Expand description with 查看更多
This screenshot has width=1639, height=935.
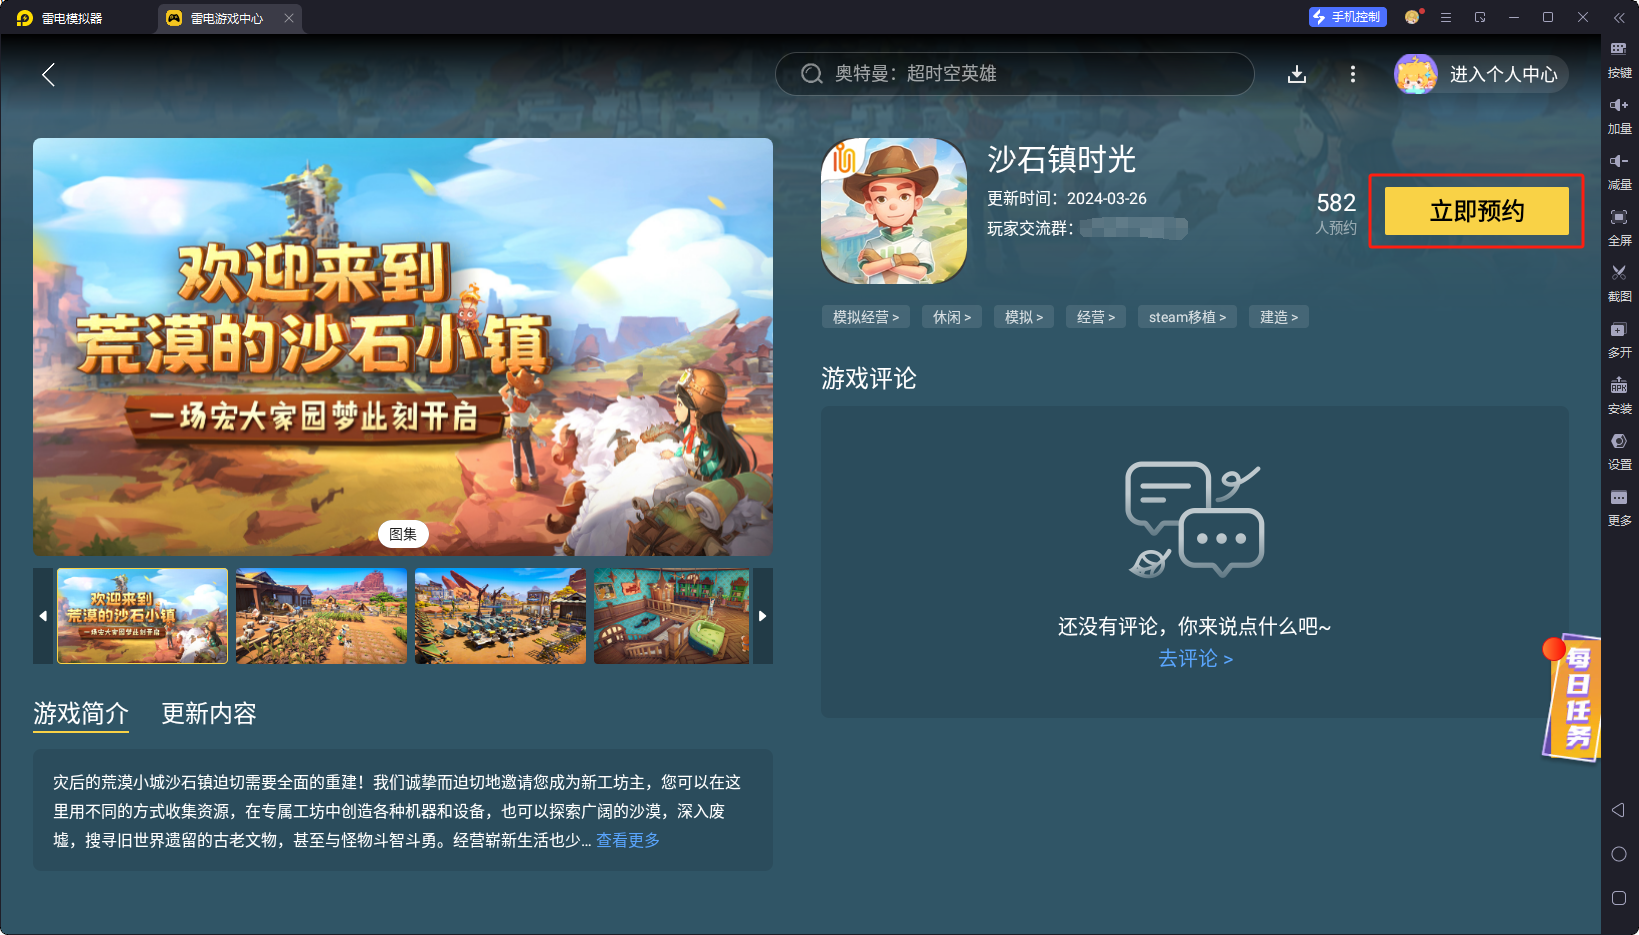628,840
